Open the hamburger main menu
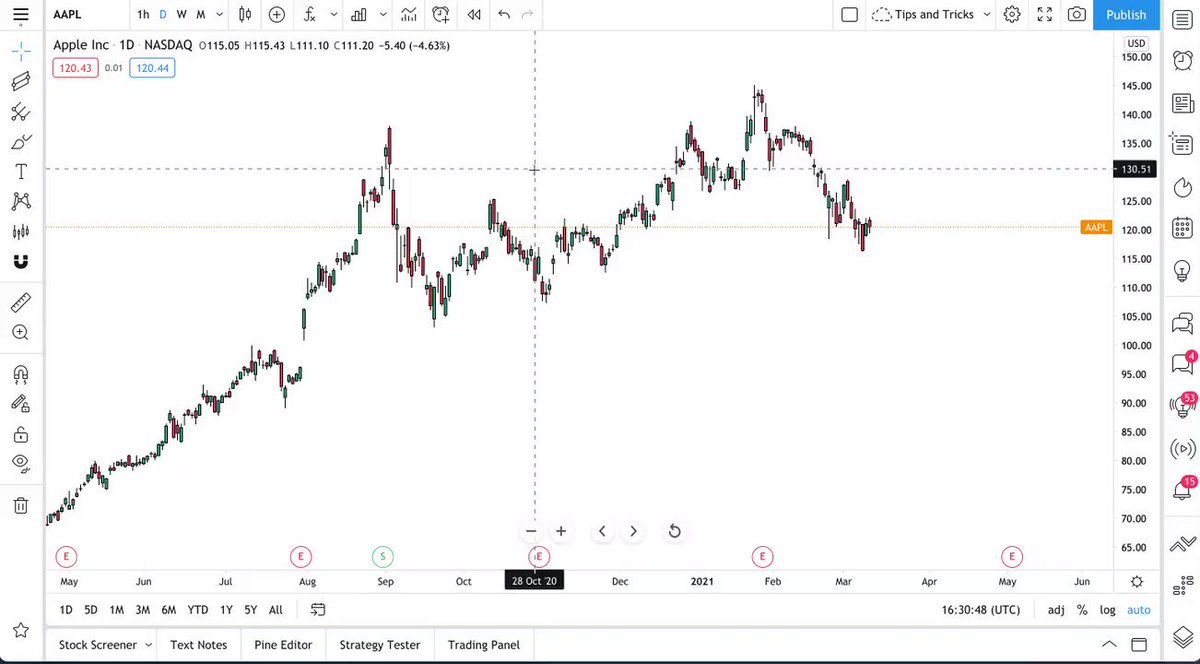The height and width of the screenshot is (664, 1200). (x=20, y=14)
